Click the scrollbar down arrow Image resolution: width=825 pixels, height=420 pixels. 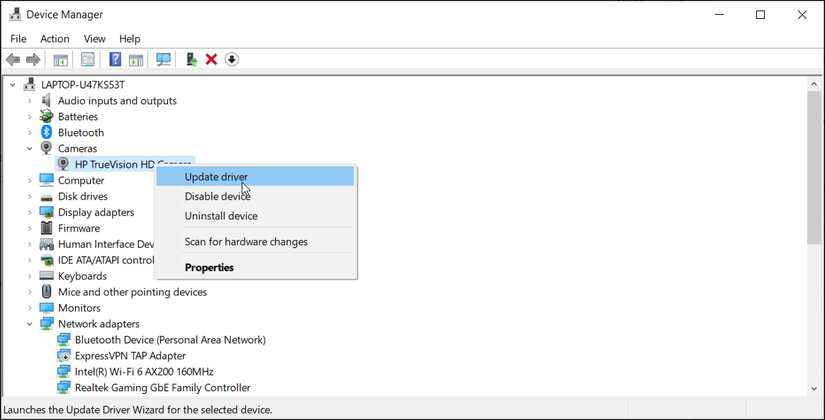coord(814,388)
